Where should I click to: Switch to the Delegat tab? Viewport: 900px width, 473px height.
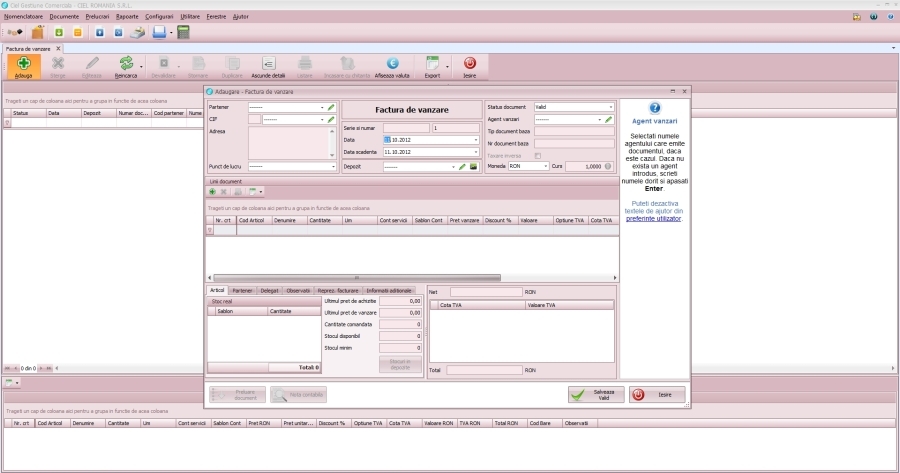click(269, 290)
